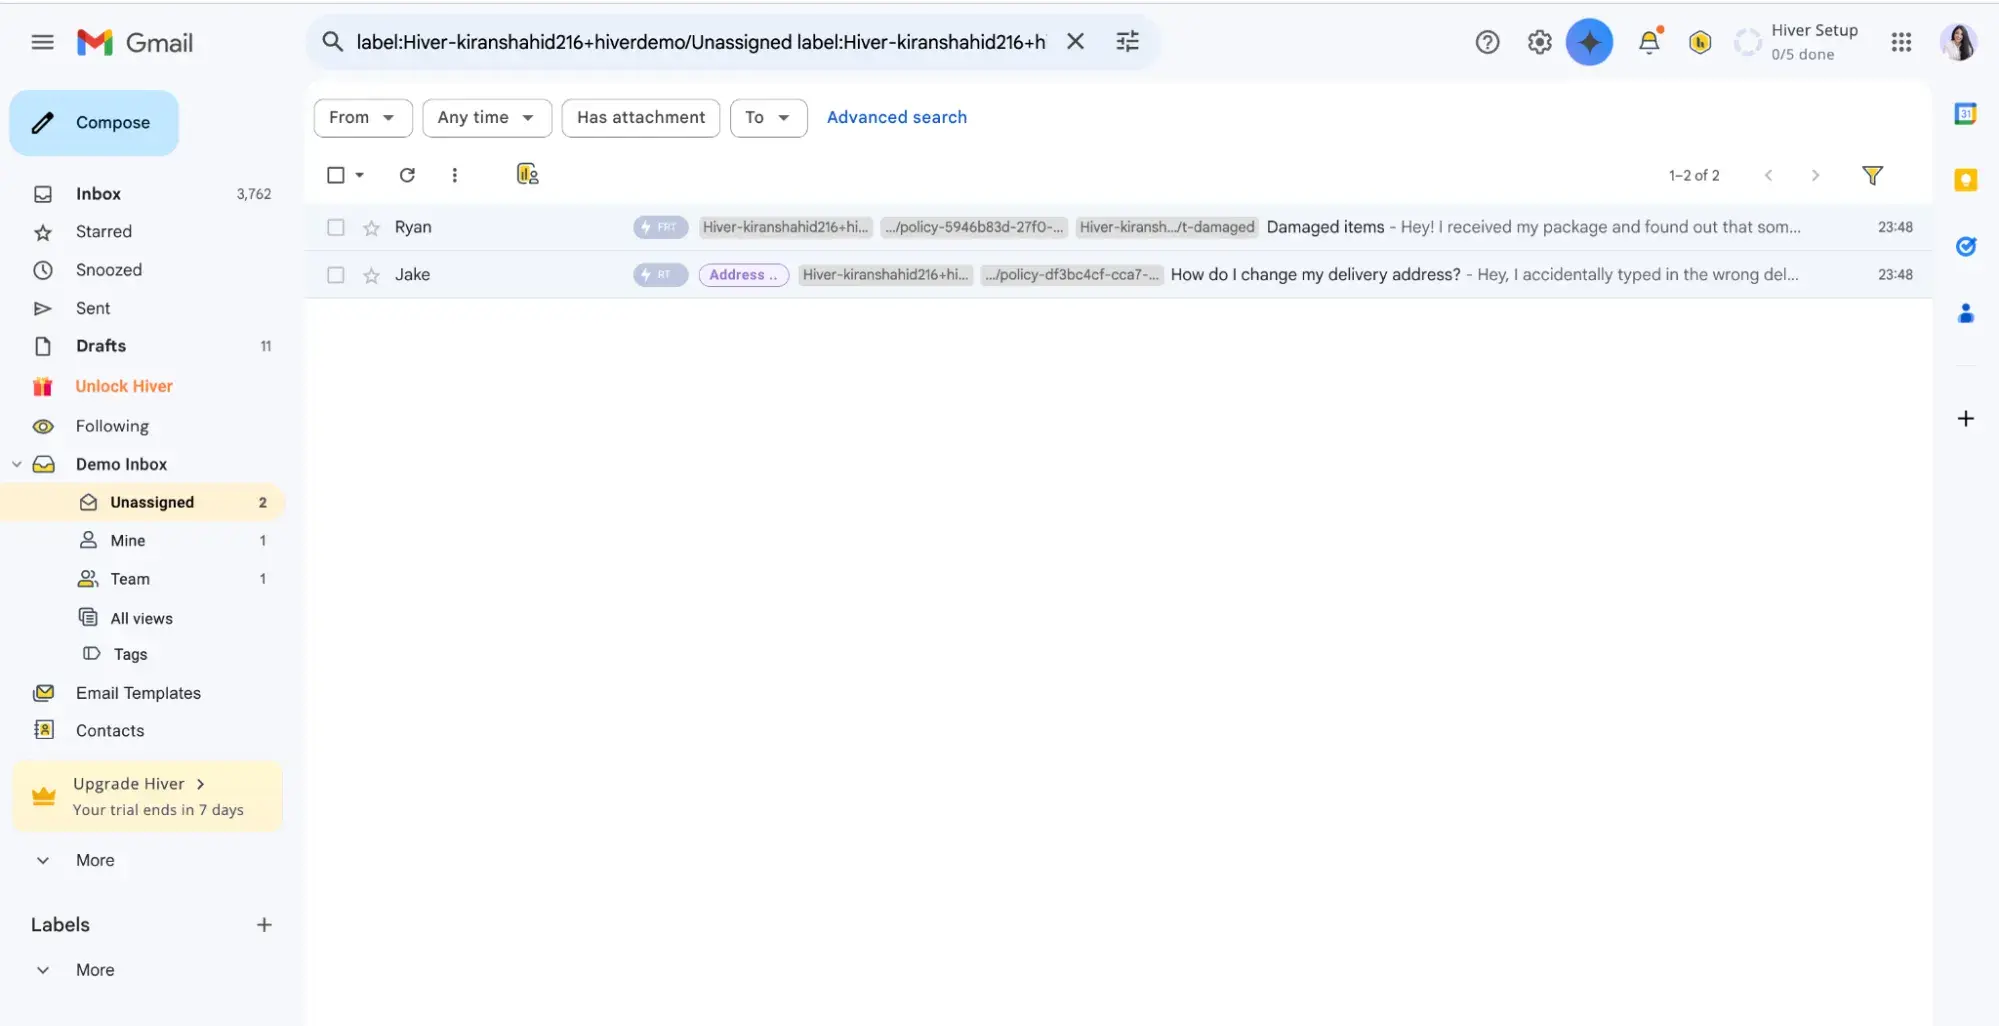Click the Gmail logo
The image size is (1999, 1026).
135,42
